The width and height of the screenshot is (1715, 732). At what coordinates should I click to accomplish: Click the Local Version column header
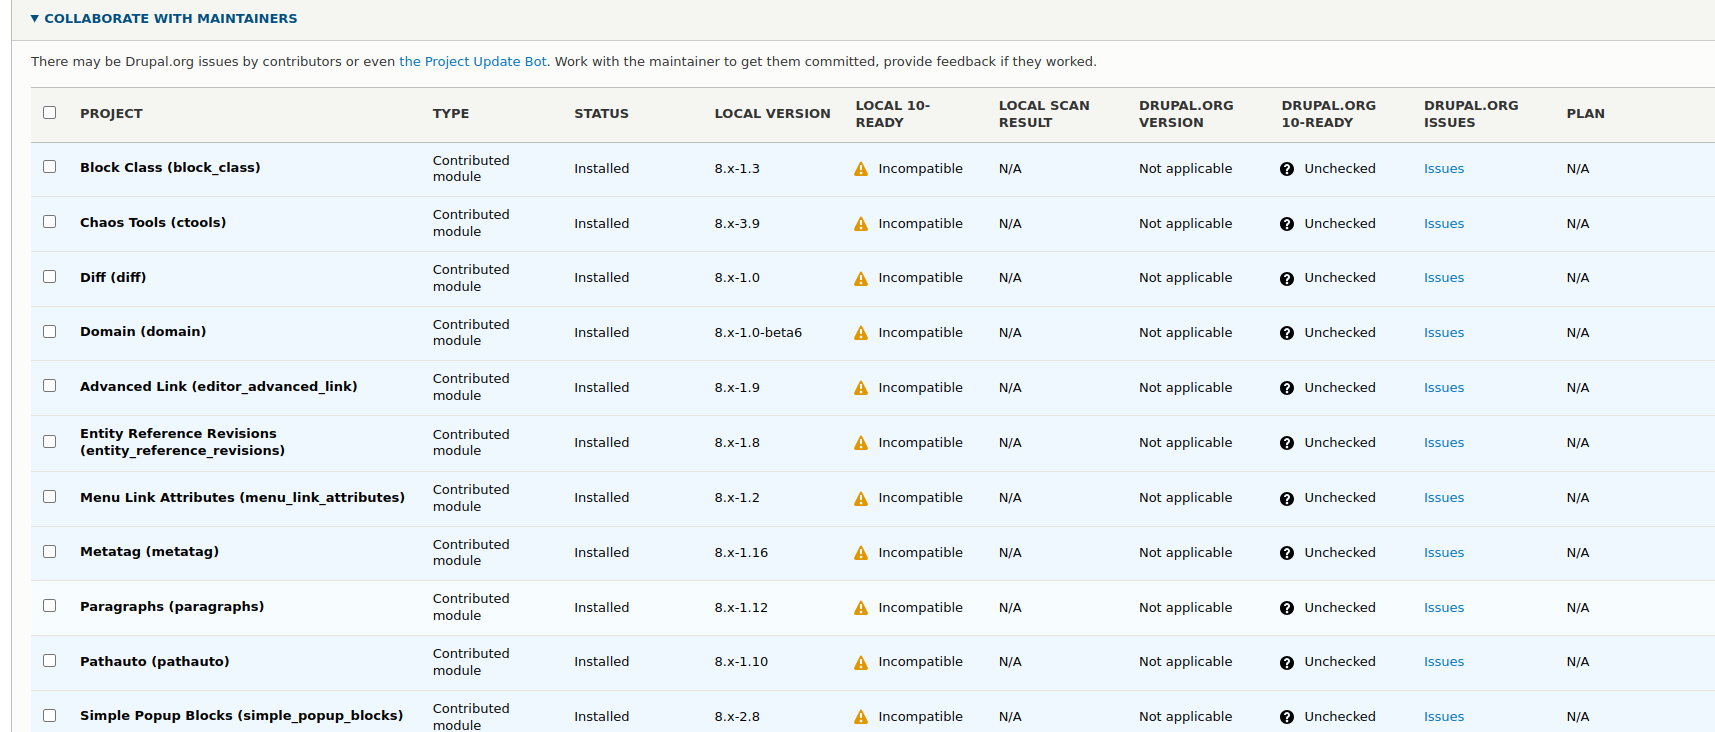(772, 114)
